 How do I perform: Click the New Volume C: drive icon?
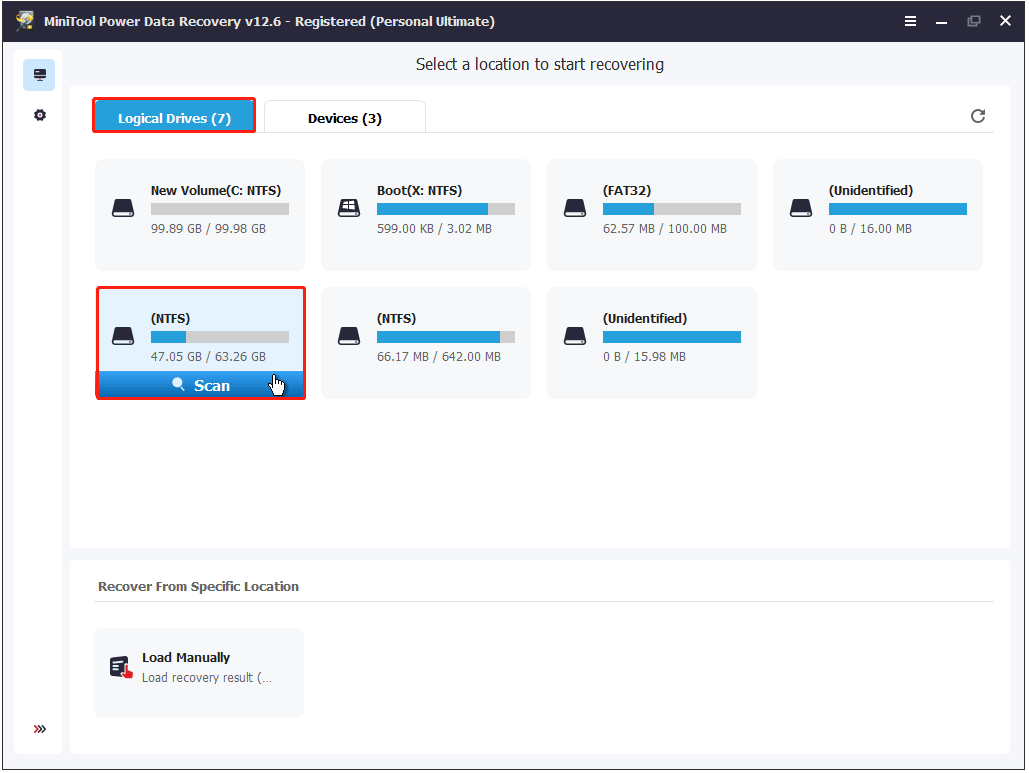pos(123,207)
